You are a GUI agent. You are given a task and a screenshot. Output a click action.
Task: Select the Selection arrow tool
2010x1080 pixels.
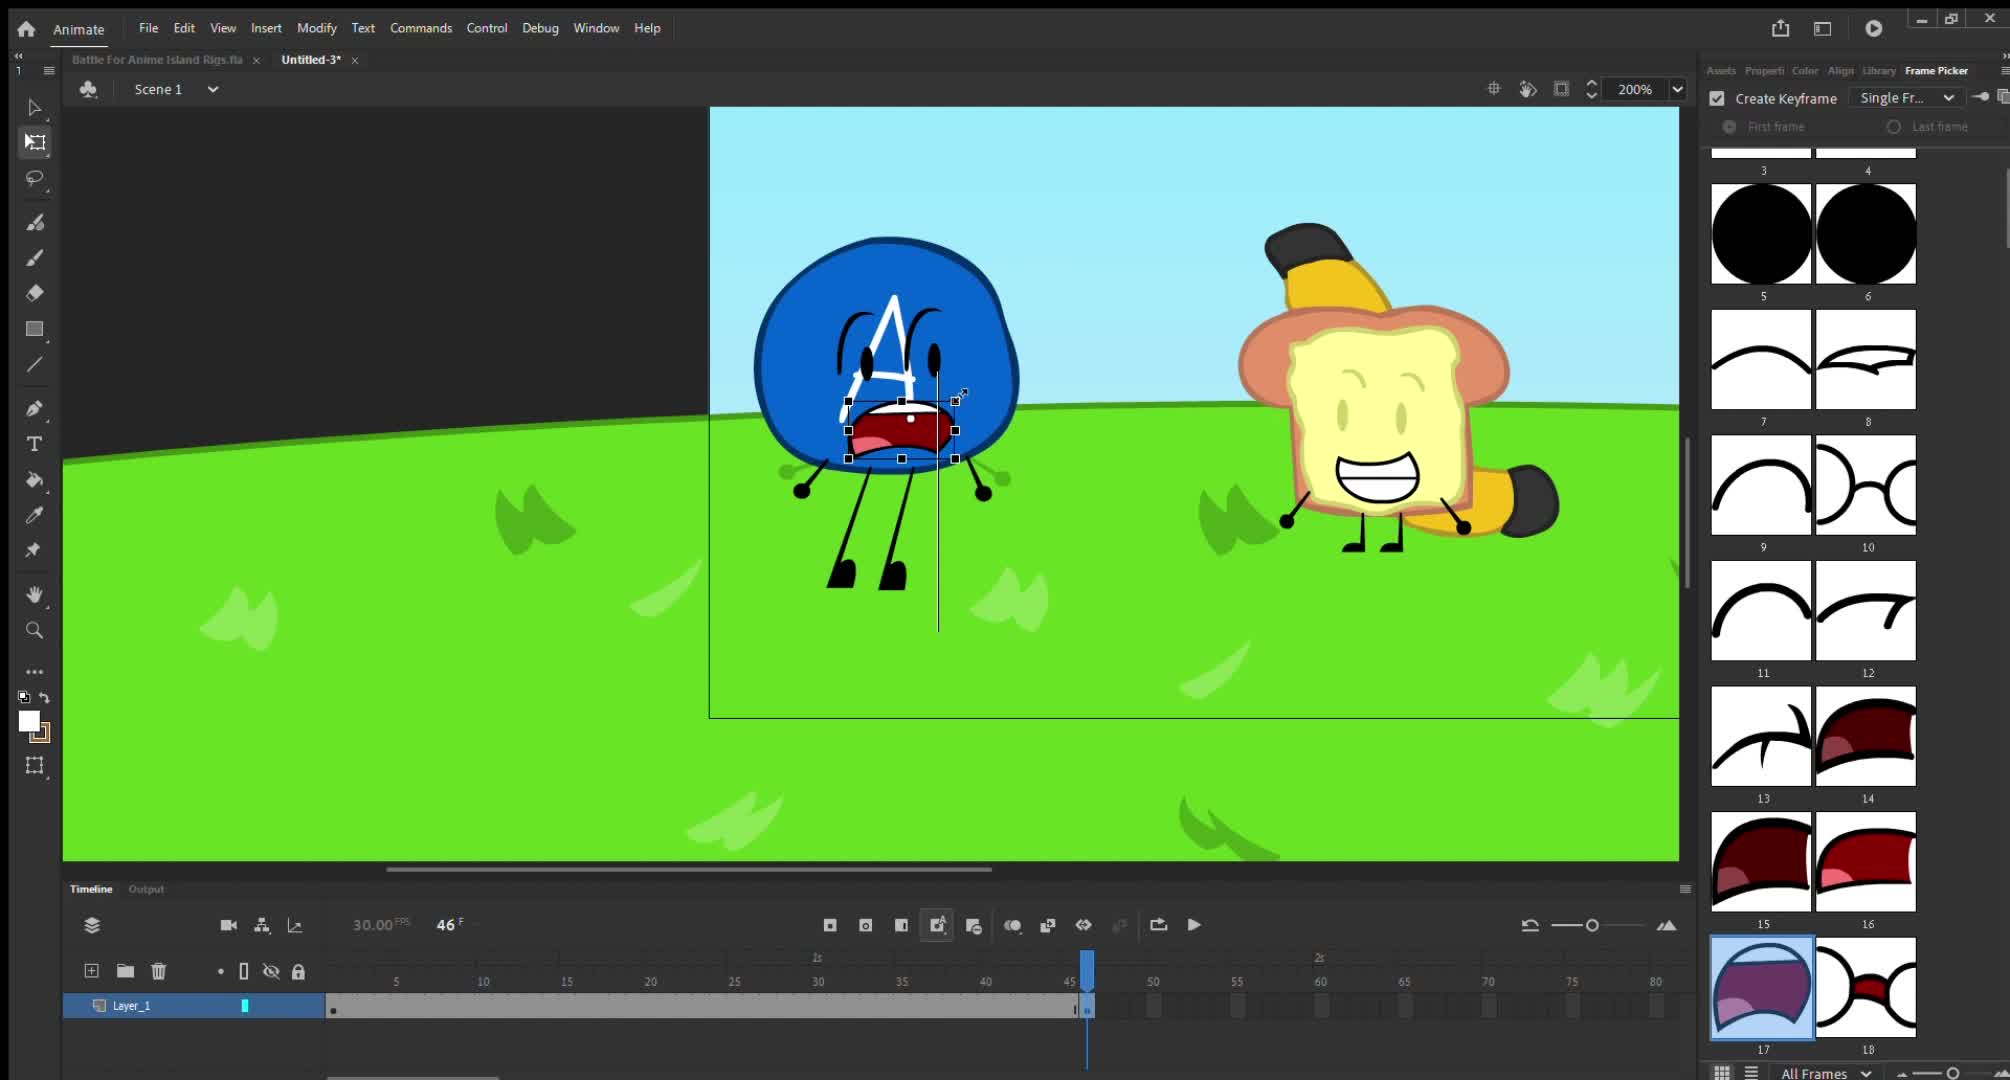pos(34,107)
